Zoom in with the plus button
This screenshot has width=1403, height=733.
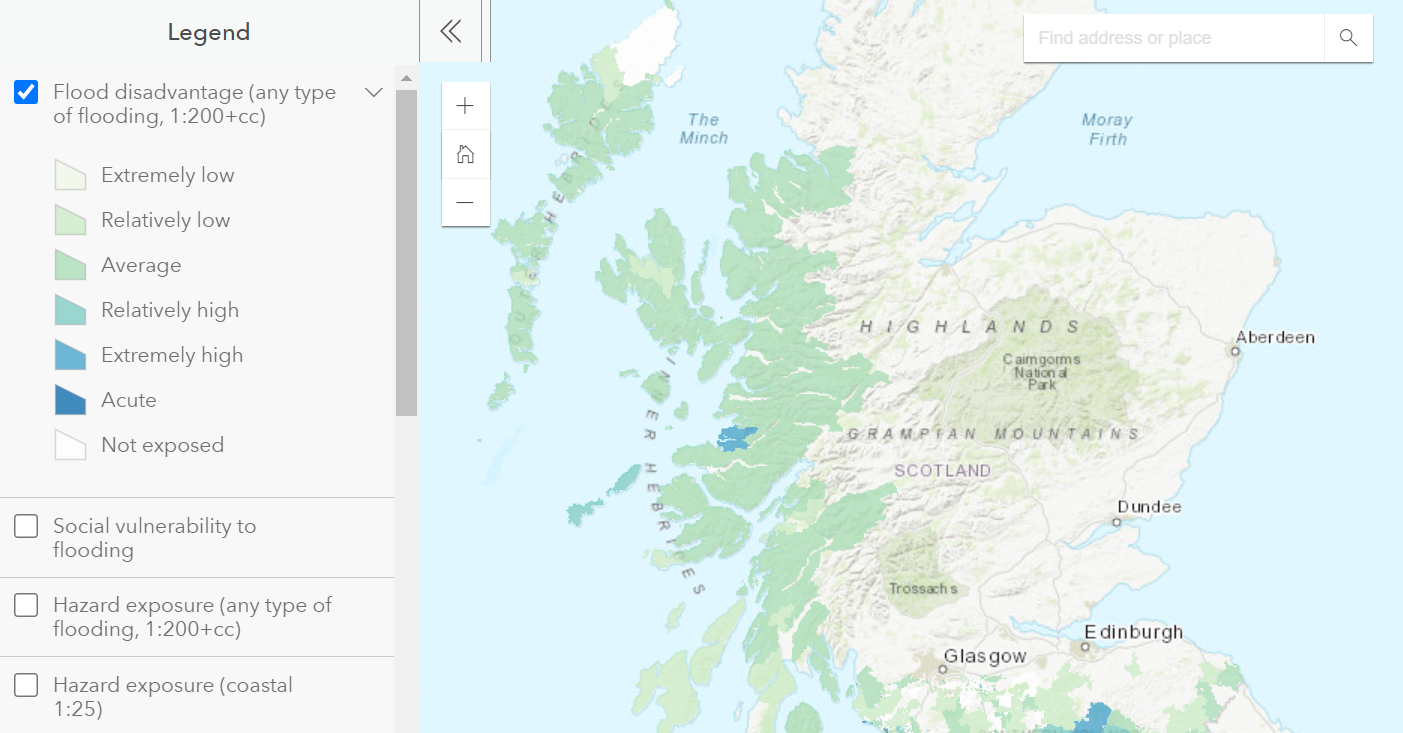[x=465, y=106]
